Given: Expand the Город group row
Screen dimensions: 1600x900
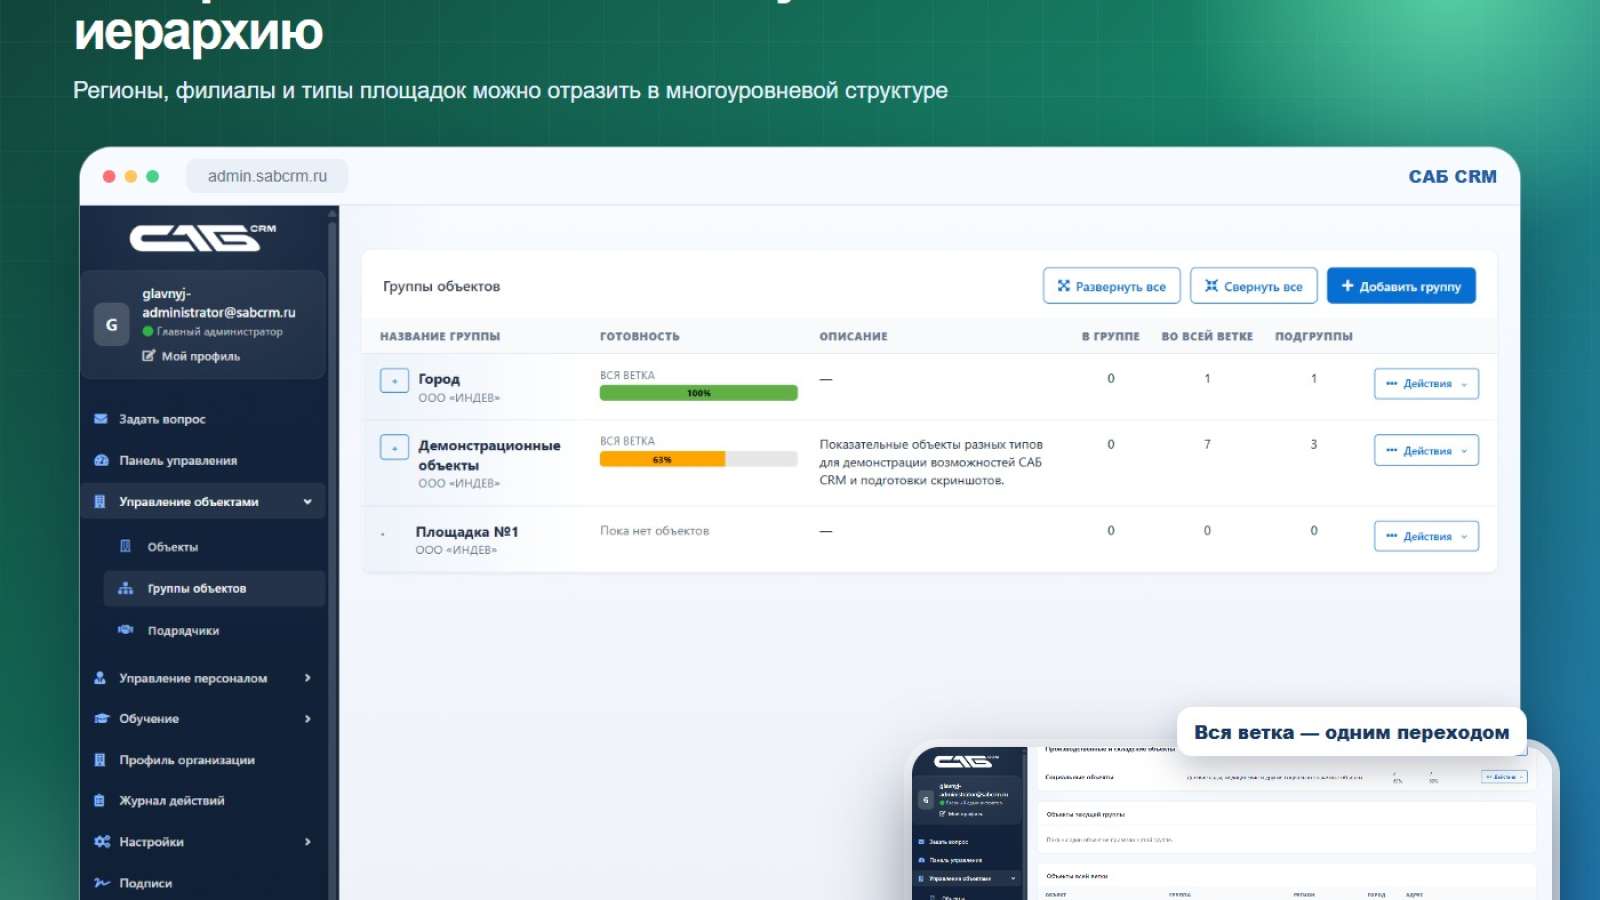Looking at the screenshot, I should 394,381.
